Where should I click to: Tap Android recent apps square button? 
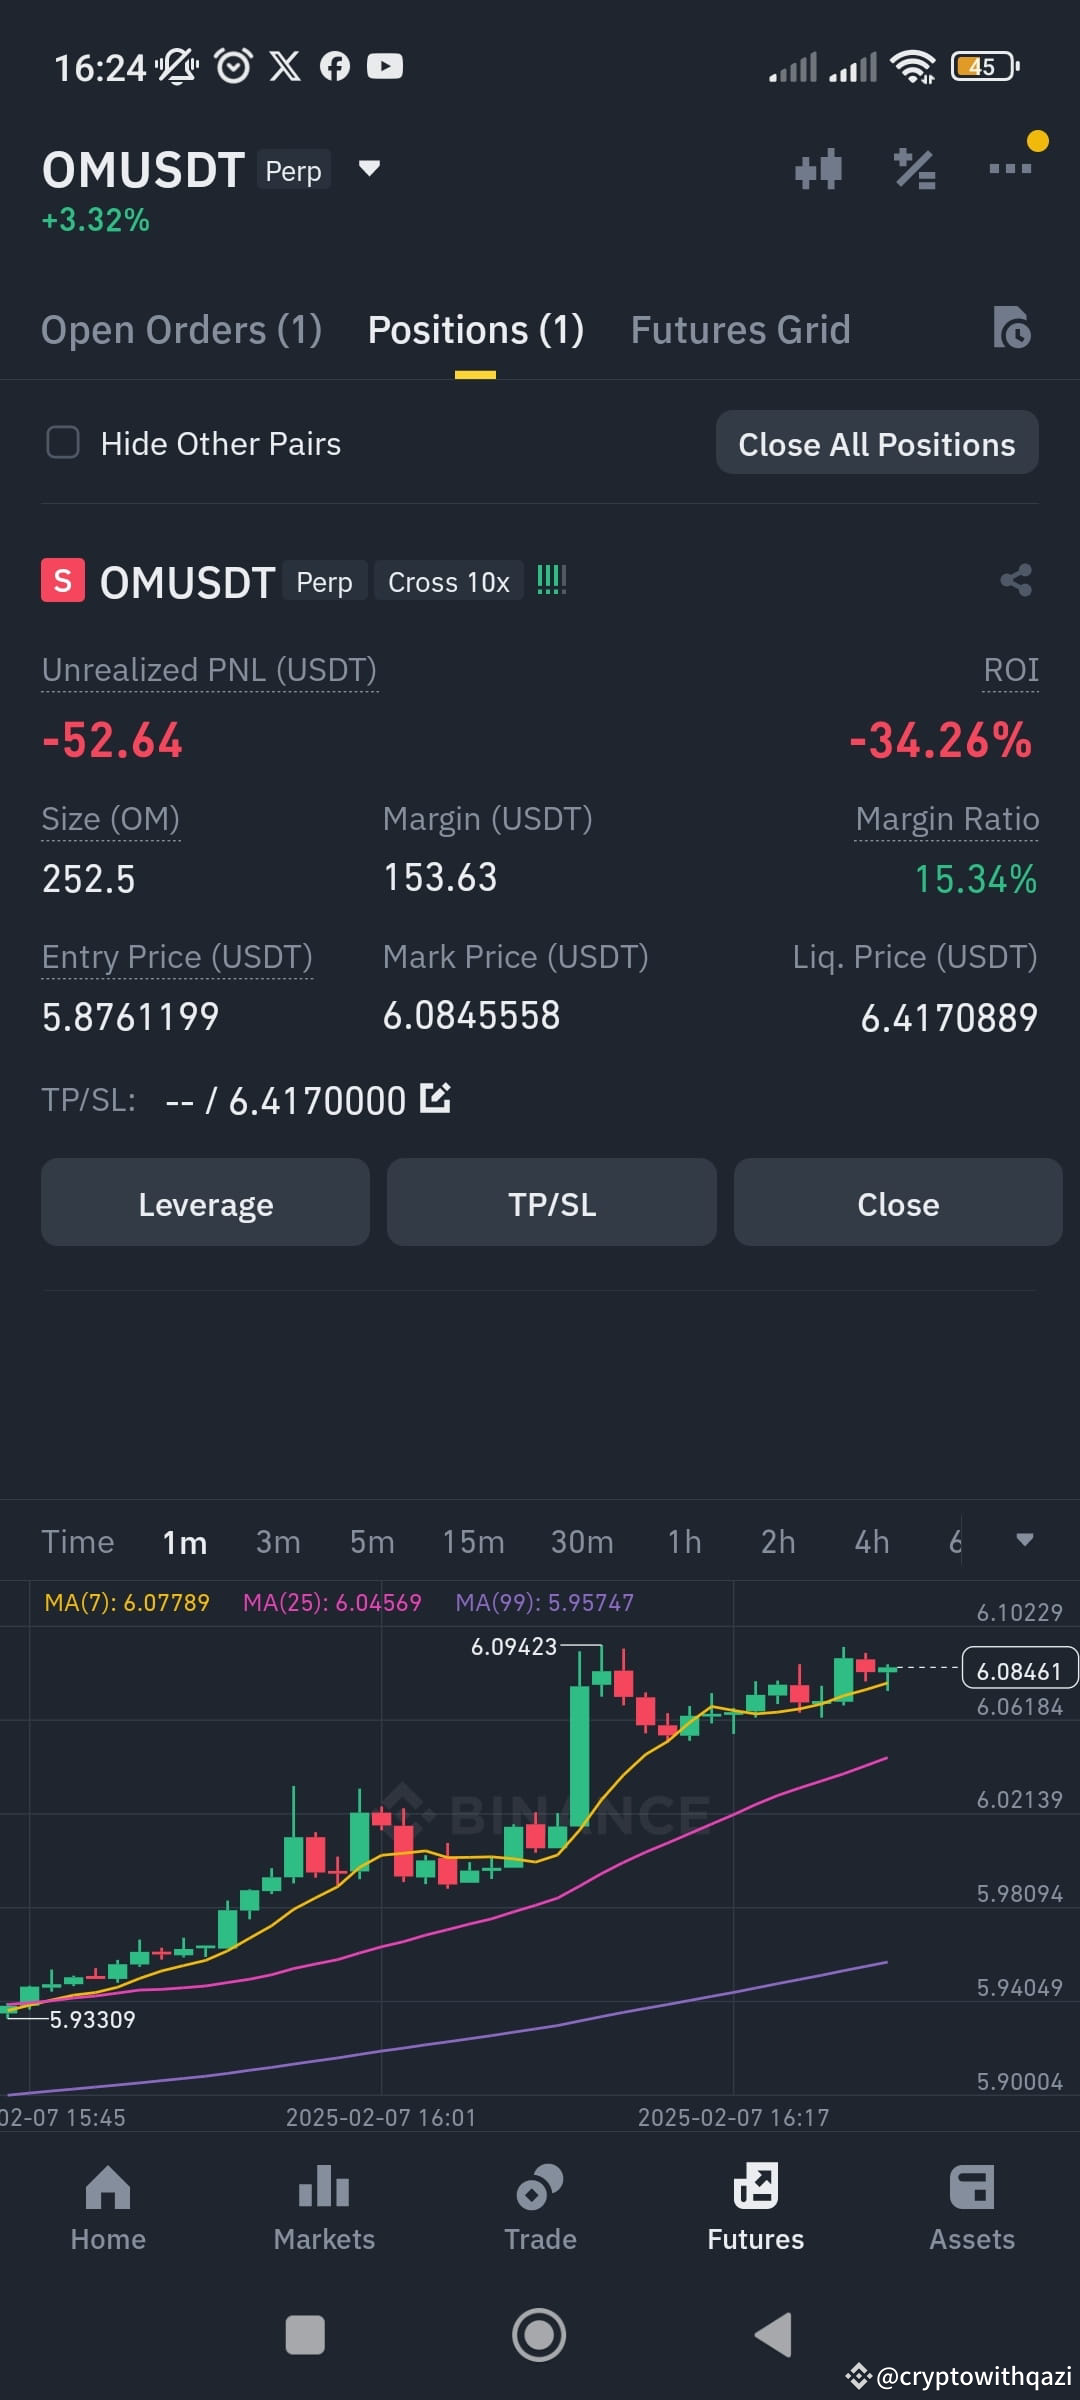[x=305, y=2335]
